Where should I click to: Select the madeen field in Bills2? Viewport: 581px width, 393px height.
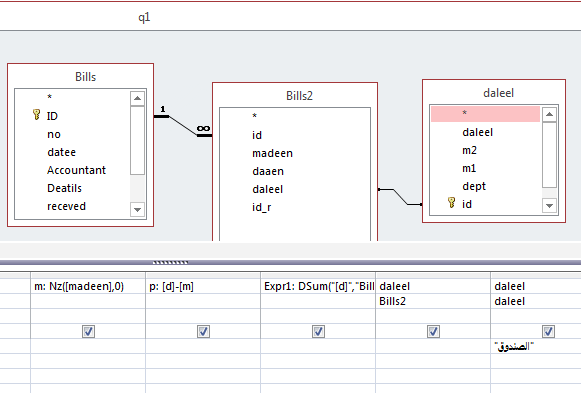pos(272,153)
